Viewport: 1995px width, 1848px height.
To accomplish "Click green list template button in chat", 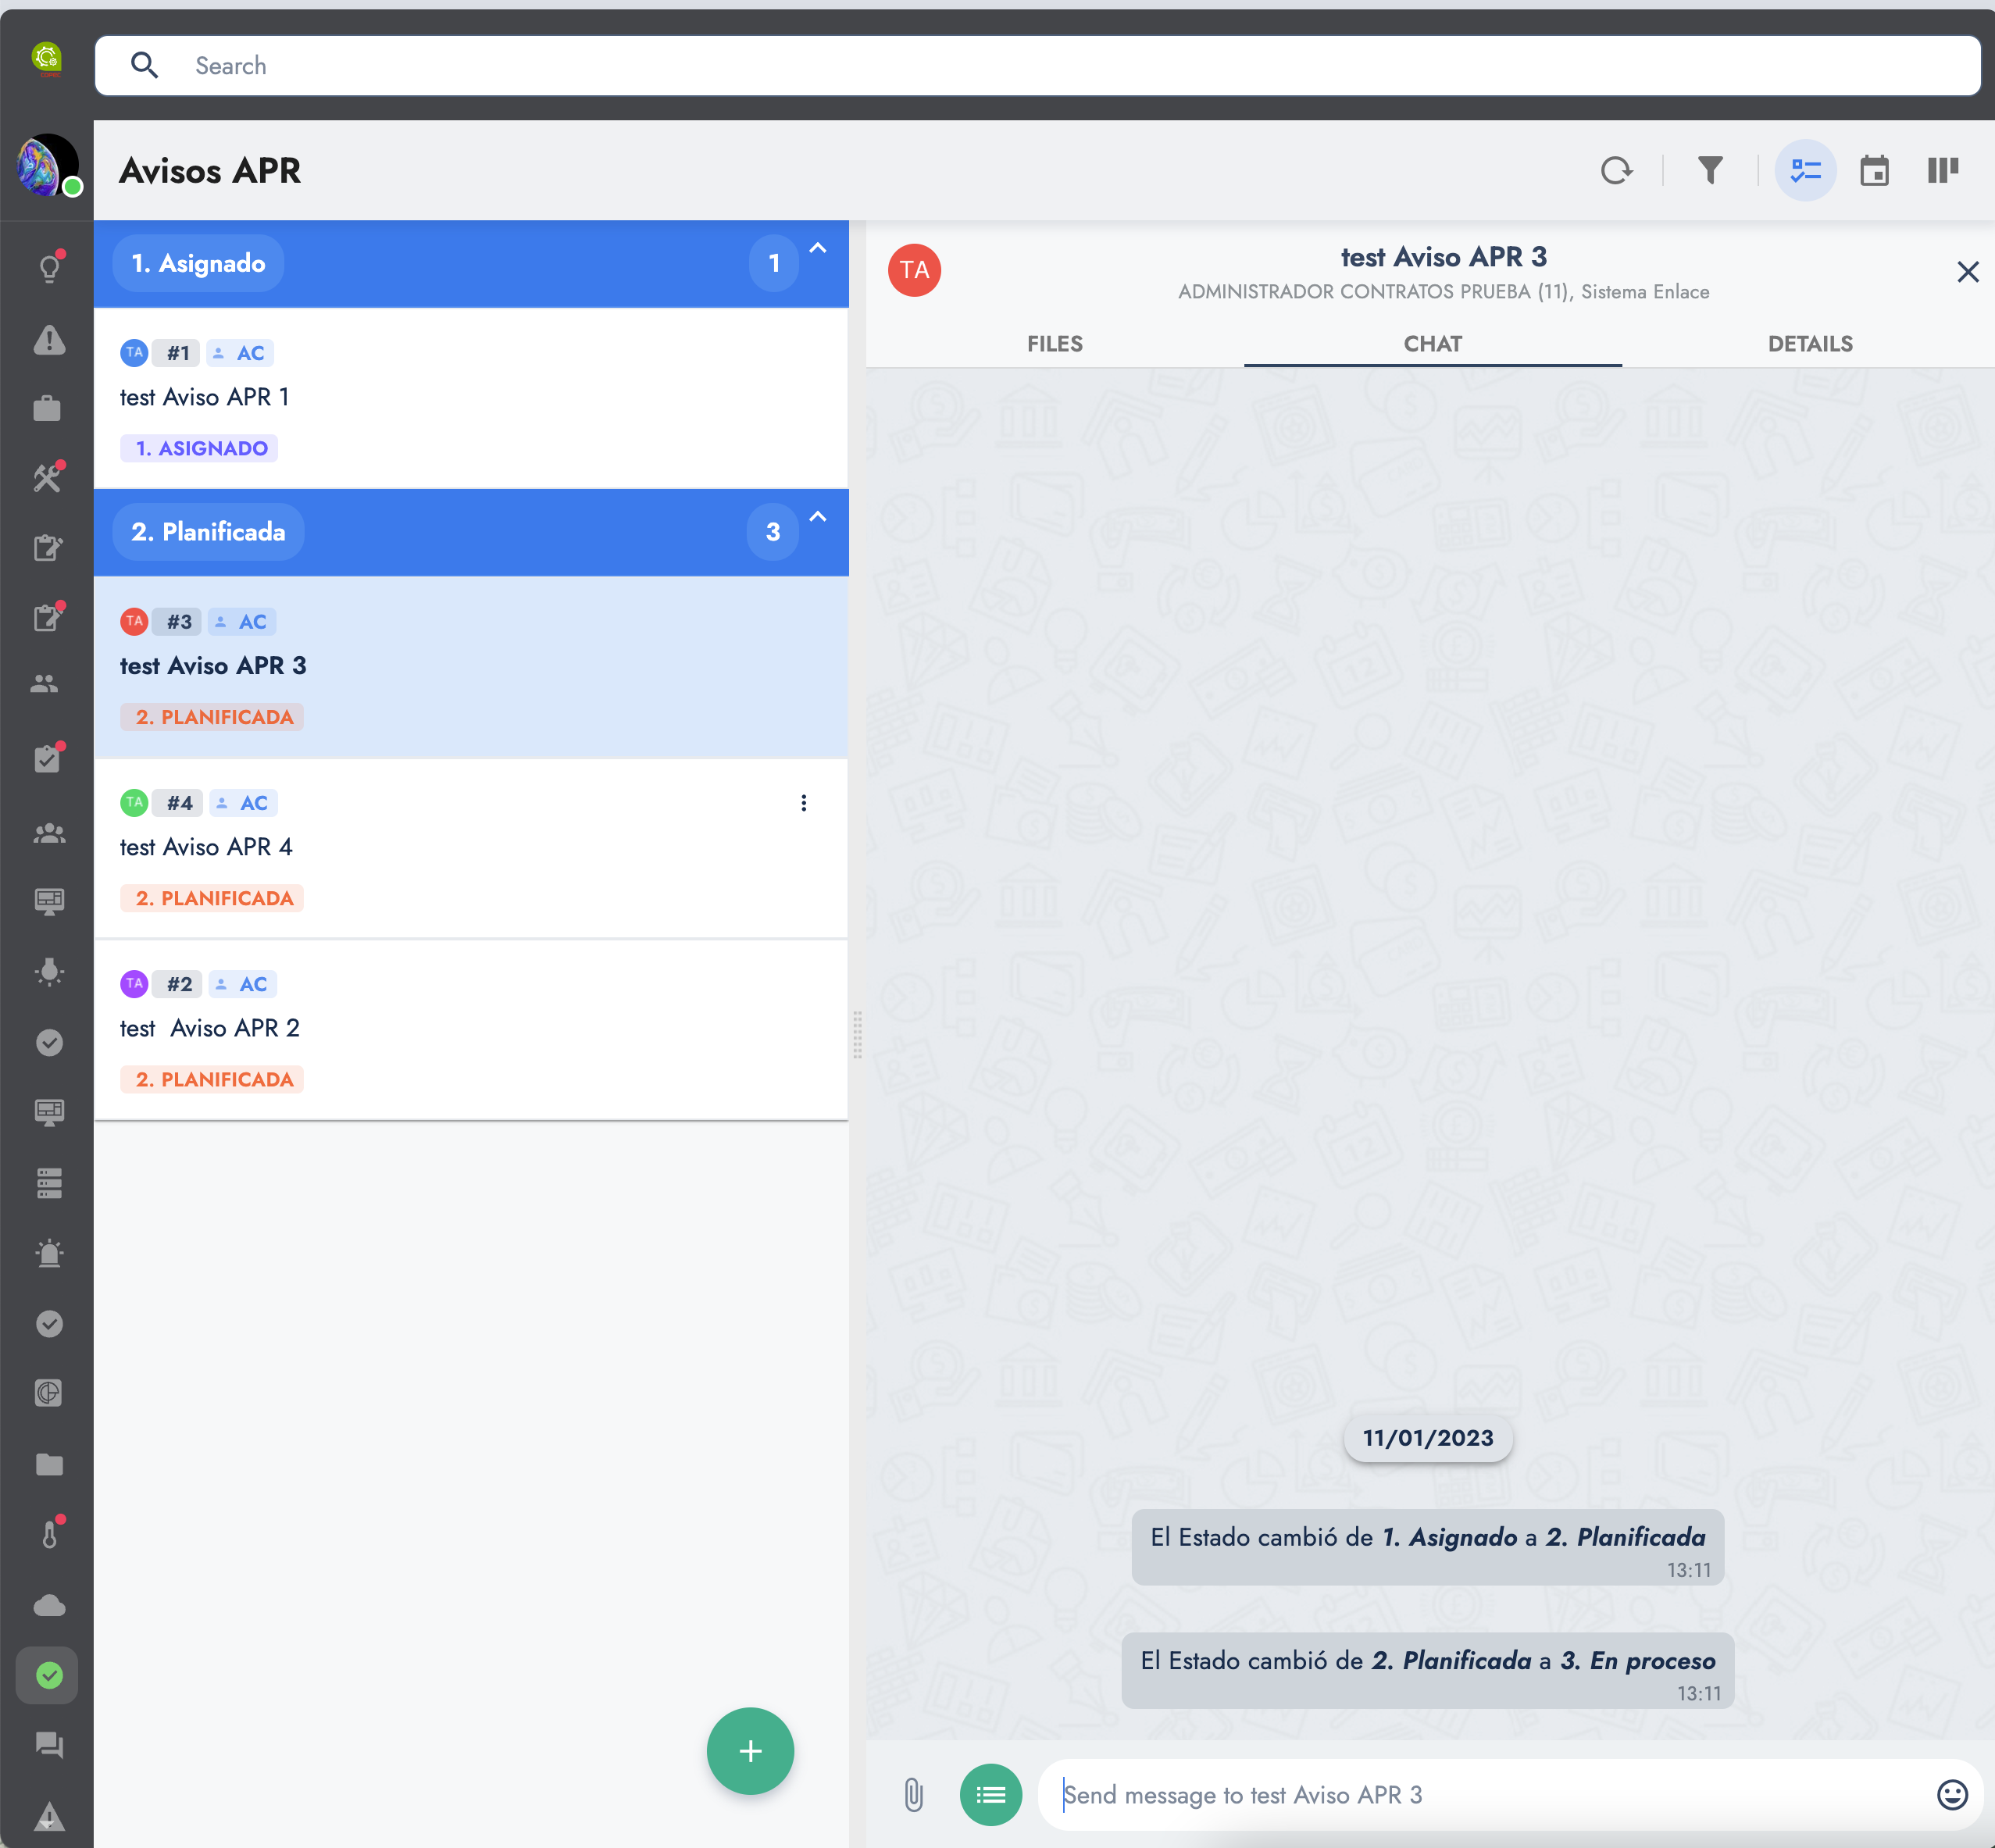I will pyautogui.click(x=990, y=1795).
